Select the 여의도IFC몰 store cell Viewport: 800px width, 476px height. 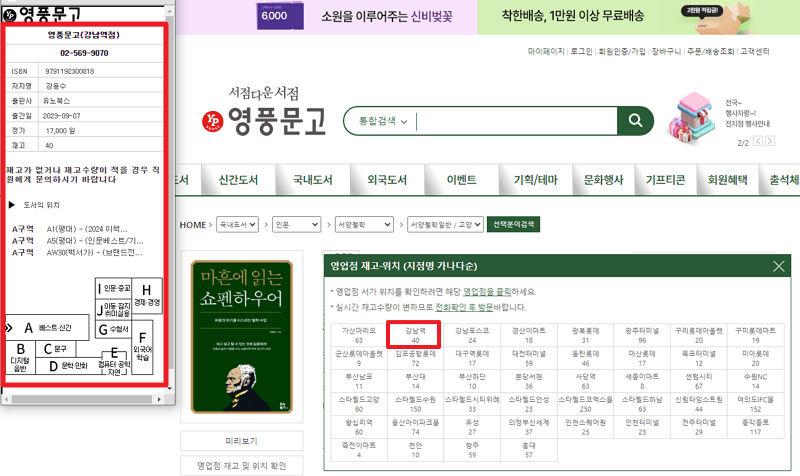[755, 404]
